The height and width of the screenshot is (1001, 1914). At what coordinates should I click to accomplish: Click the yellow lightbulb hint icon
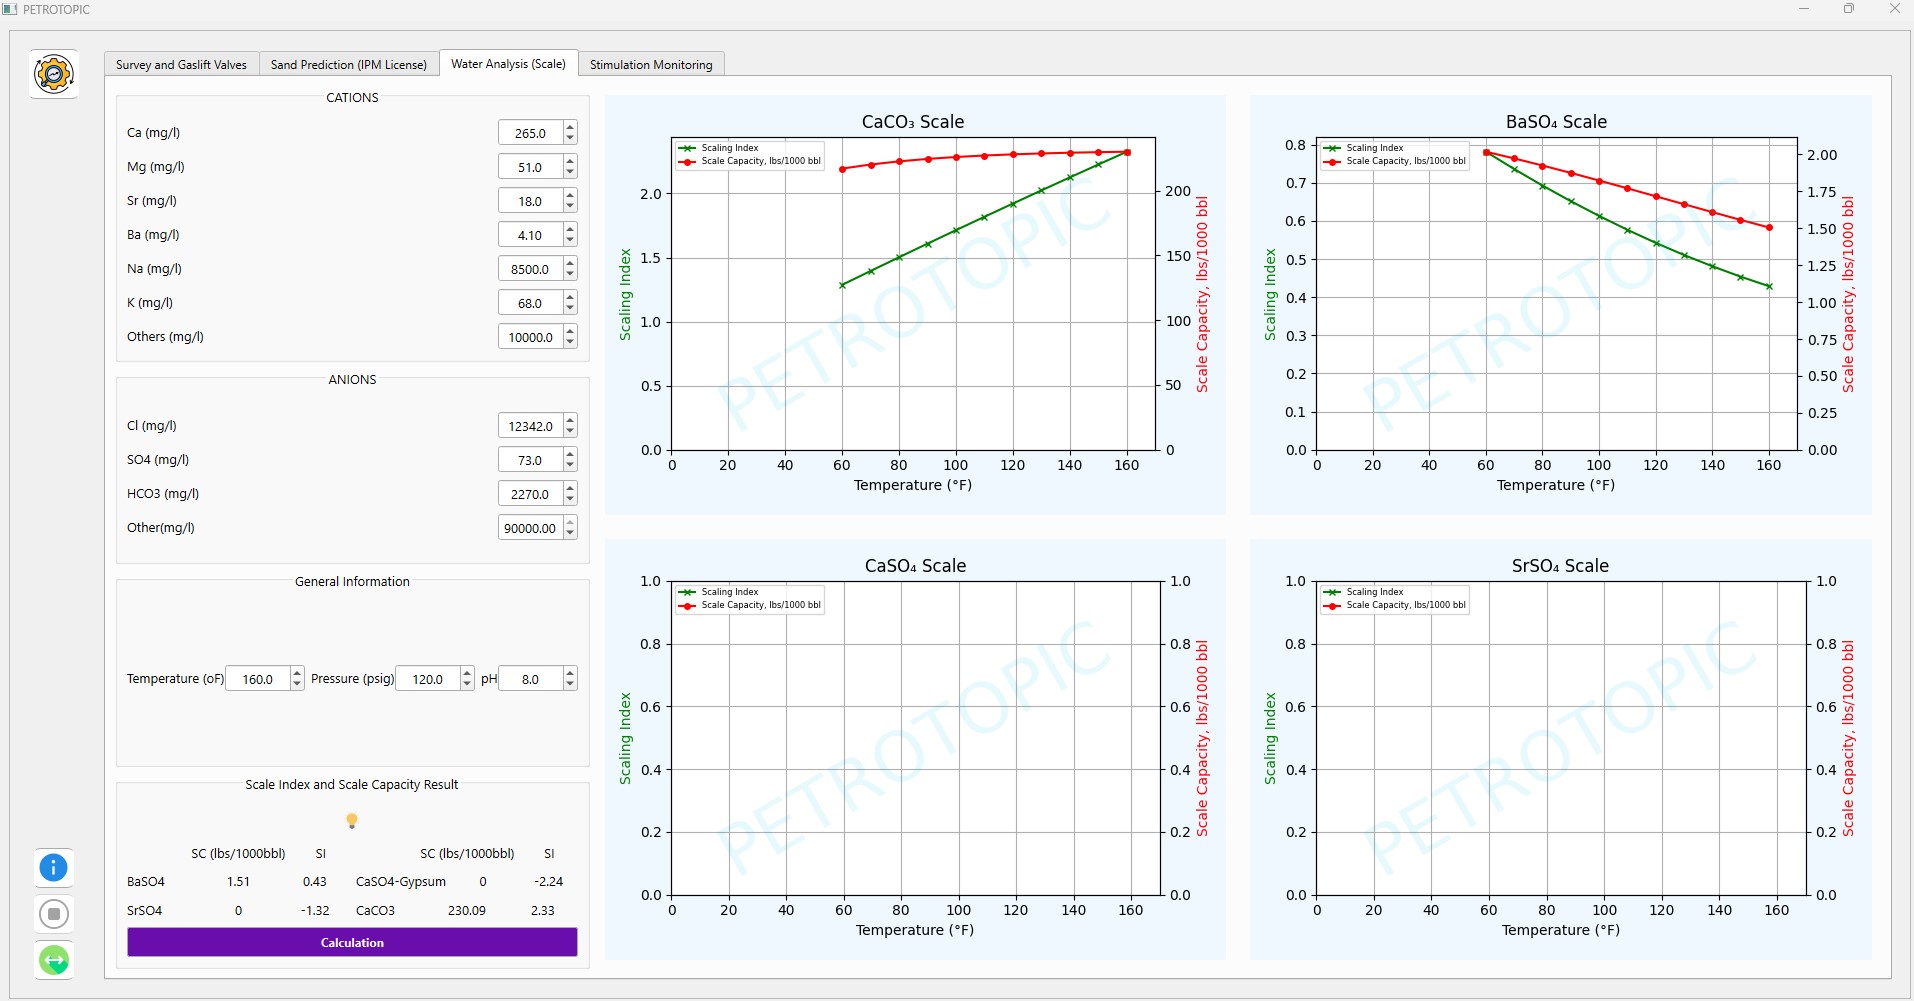pos(352,820)
